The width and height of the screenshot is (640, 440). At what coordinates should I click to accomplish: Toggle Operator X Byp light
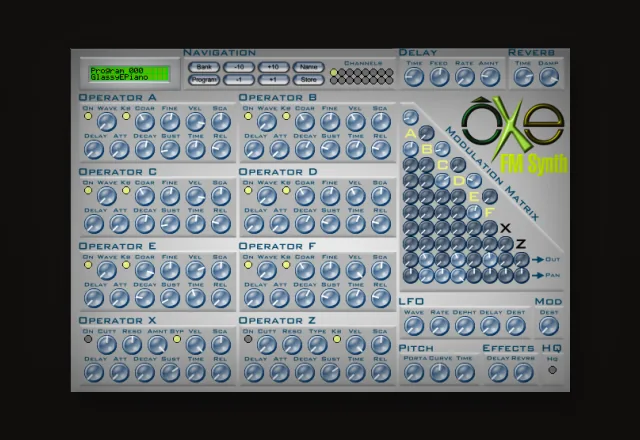tap(177, 339)
